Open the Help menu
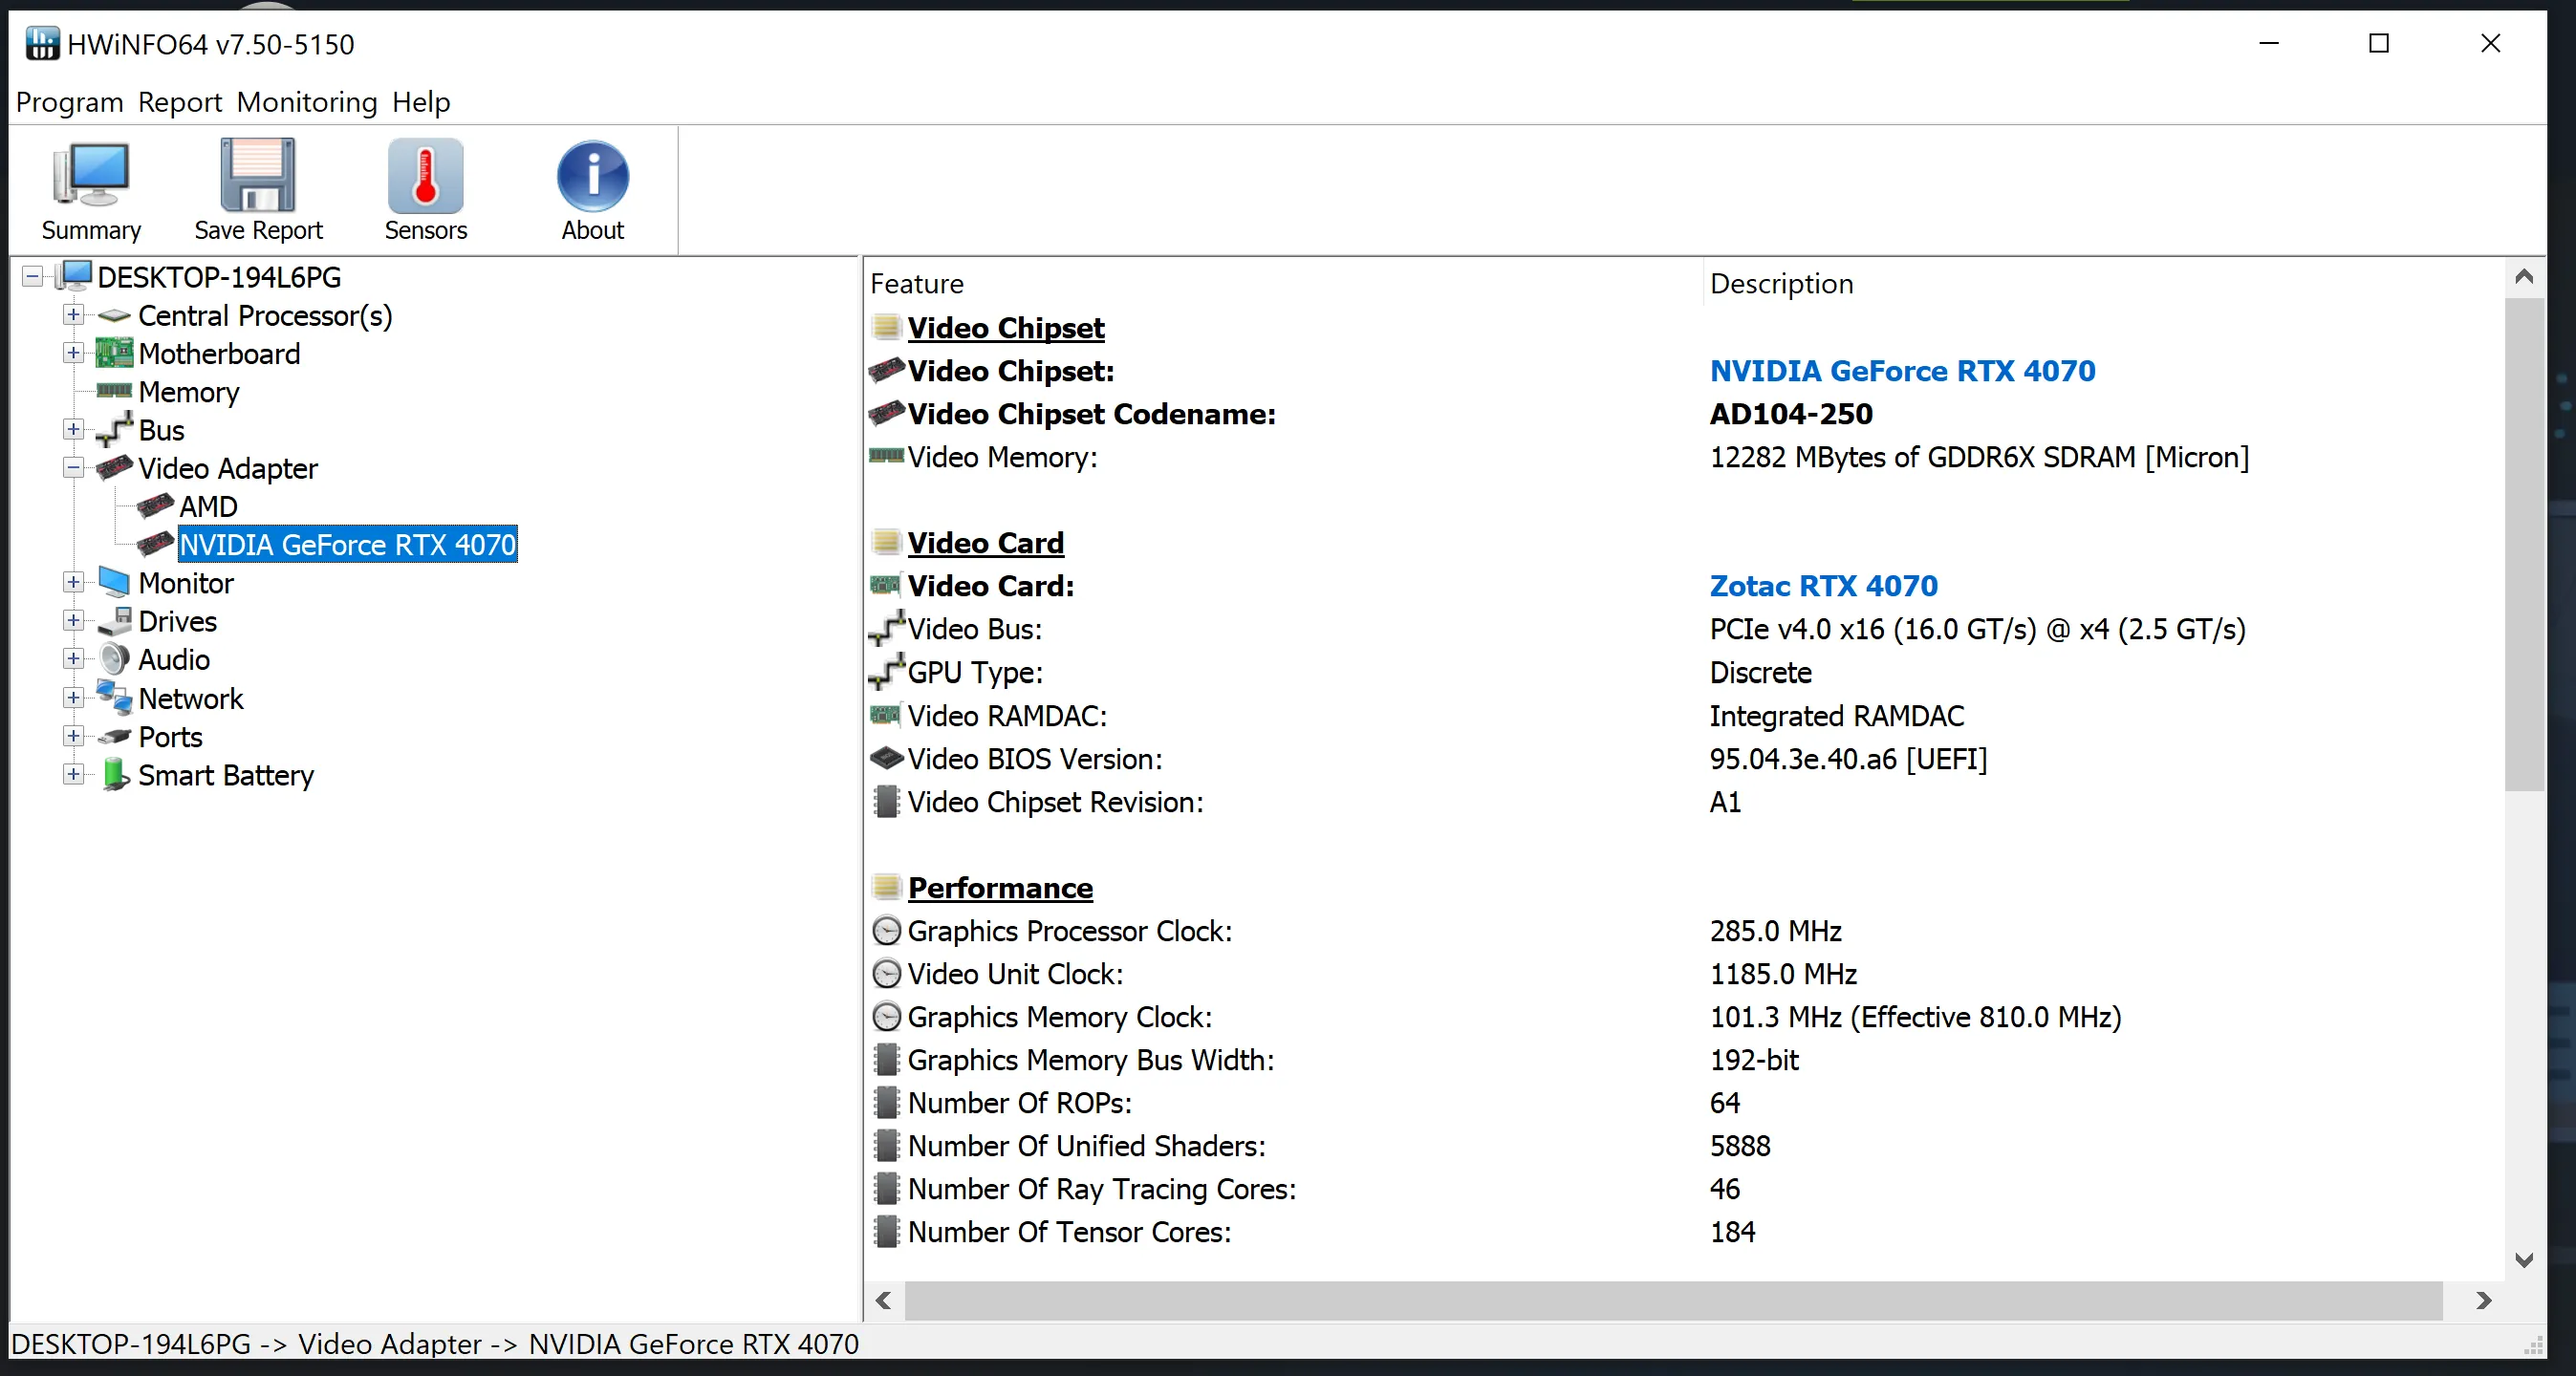 (x=421, y=102)
